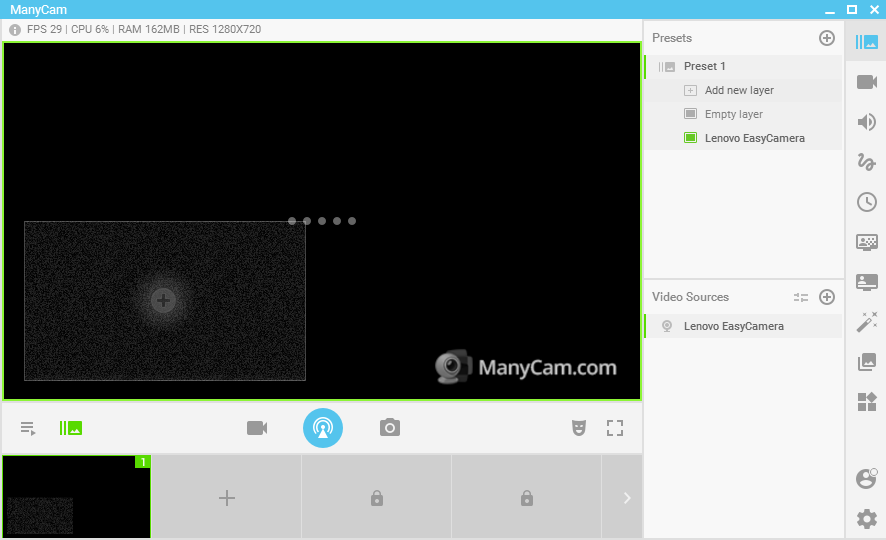Take a snapshot with the camera button

pyautogui.click(x=390, y=428)
